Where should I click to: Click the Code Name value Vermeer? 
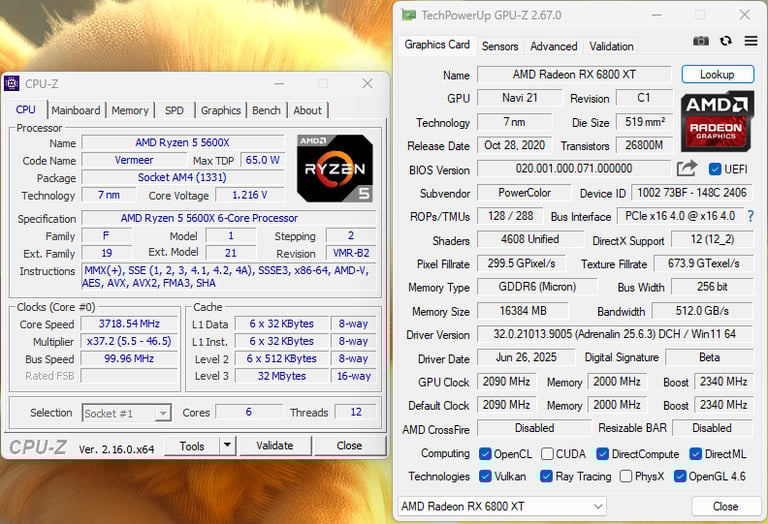(134, 160)
